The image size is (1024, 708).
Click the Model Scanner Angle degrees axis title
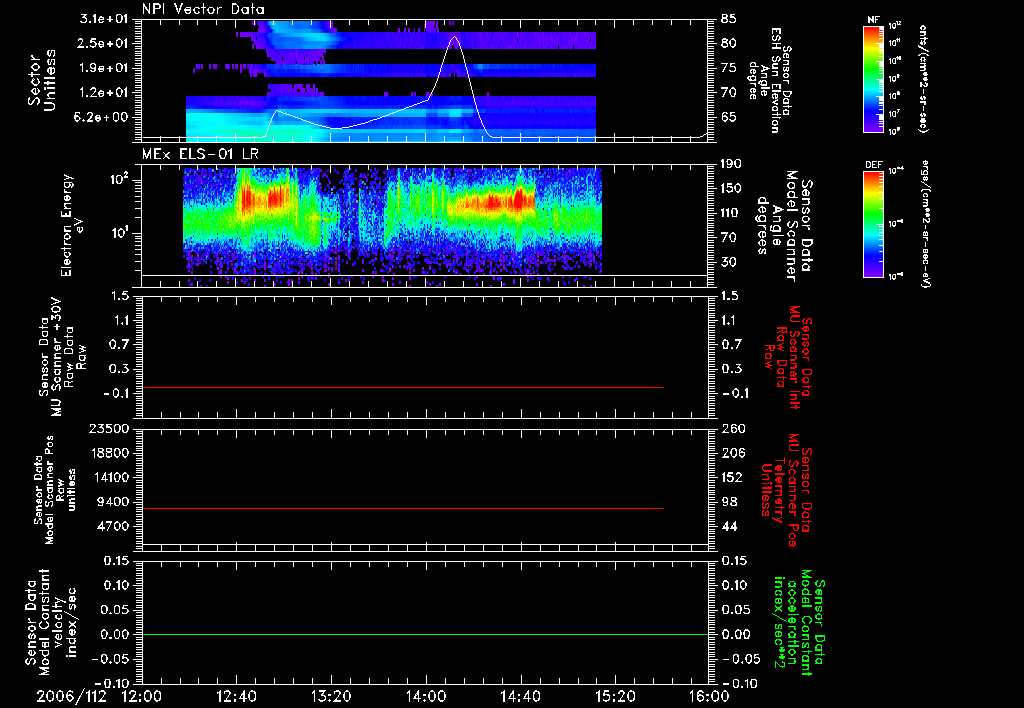pos(784,225)
